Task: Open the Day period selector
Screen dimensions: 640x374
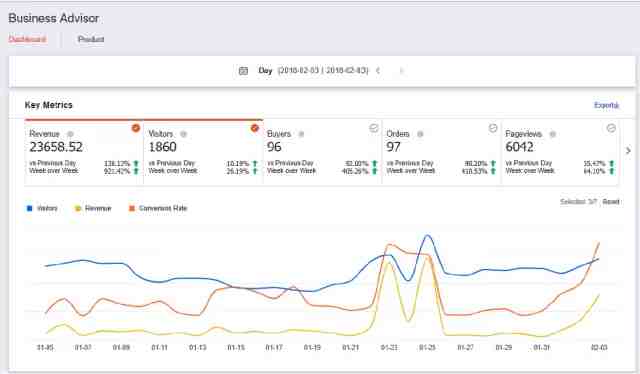Action: point(265,71)
